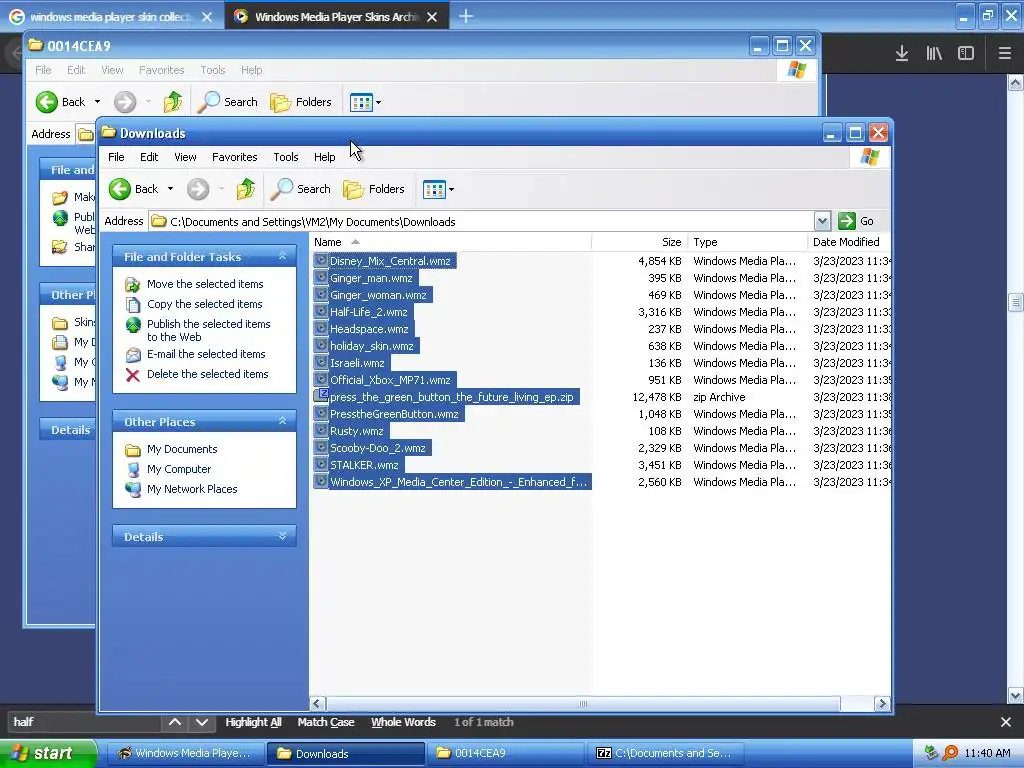
Task: Select the Scooby-Doo_2.wmz file icon
Action: 321,447
